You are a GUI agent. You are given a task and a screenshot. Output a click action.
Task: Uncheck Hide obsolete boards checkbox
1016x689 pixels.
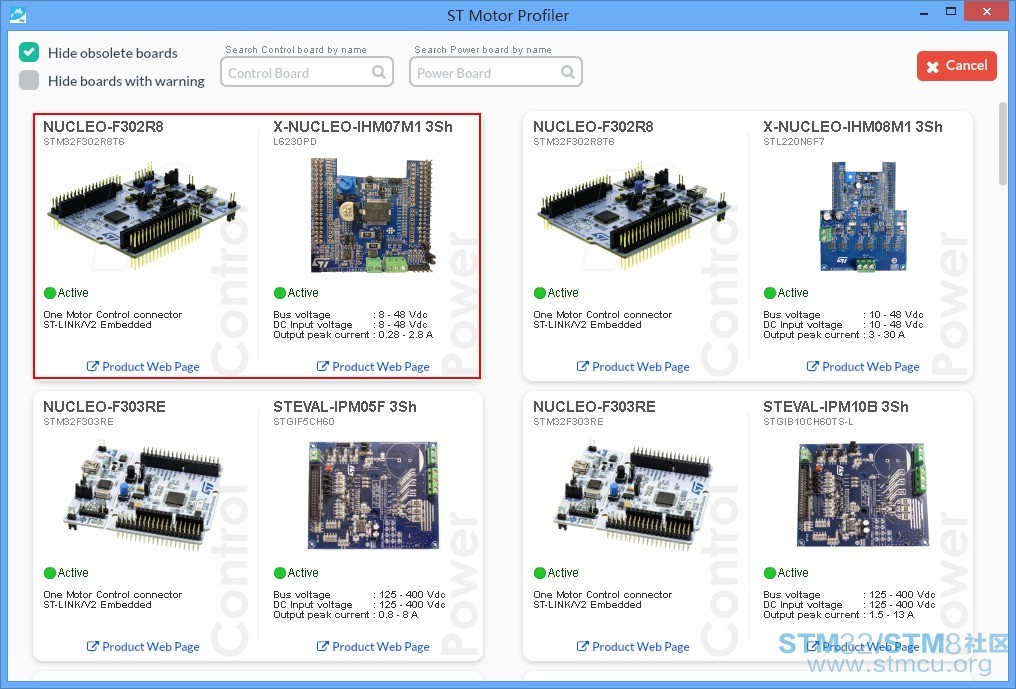point(29,53)
